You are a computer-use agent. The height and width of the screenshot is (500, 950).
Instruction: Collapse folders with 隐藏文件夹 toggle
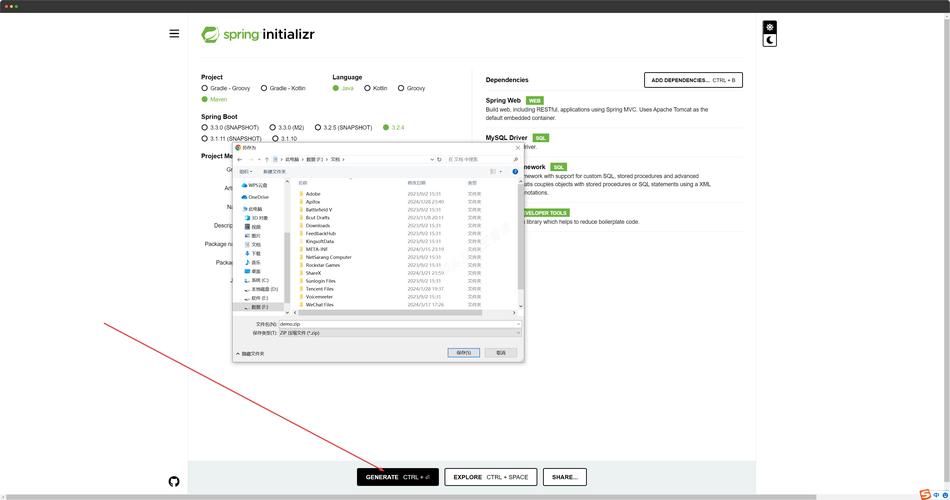[250, 353]
